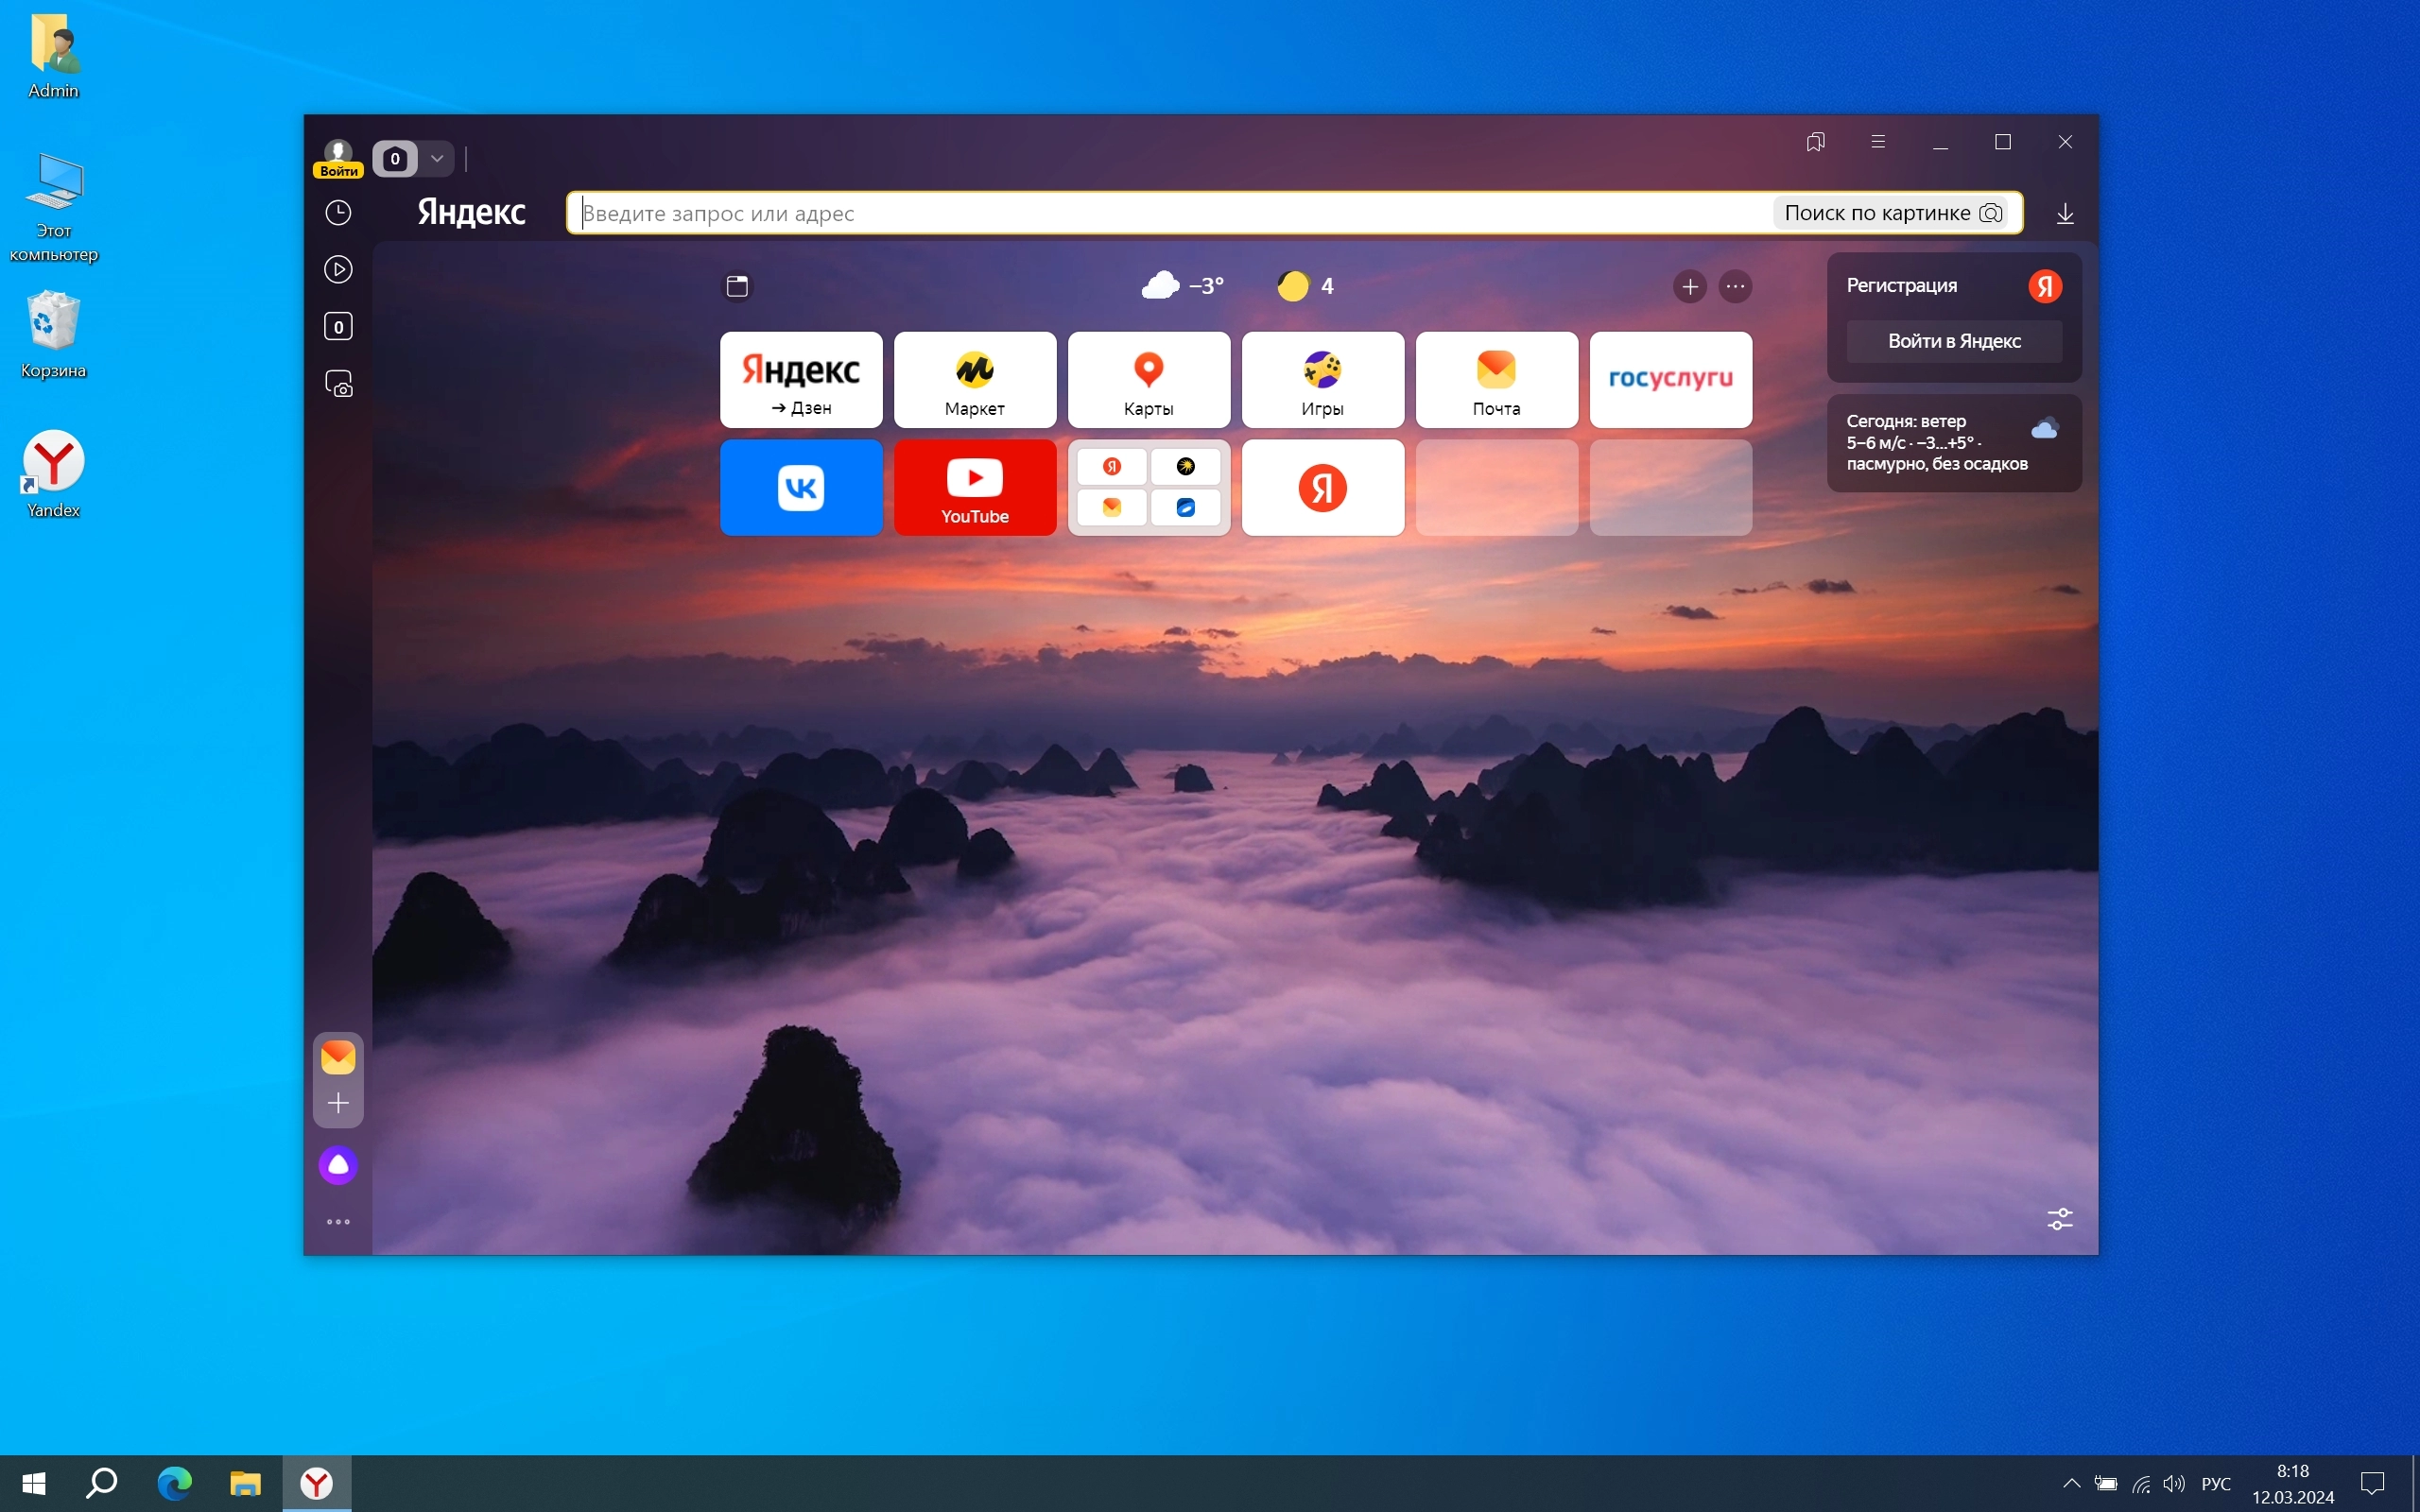Open the browser hamburger menu
The height and width of the screenshot is (1512, 2420).
(x=1877, y=142)
